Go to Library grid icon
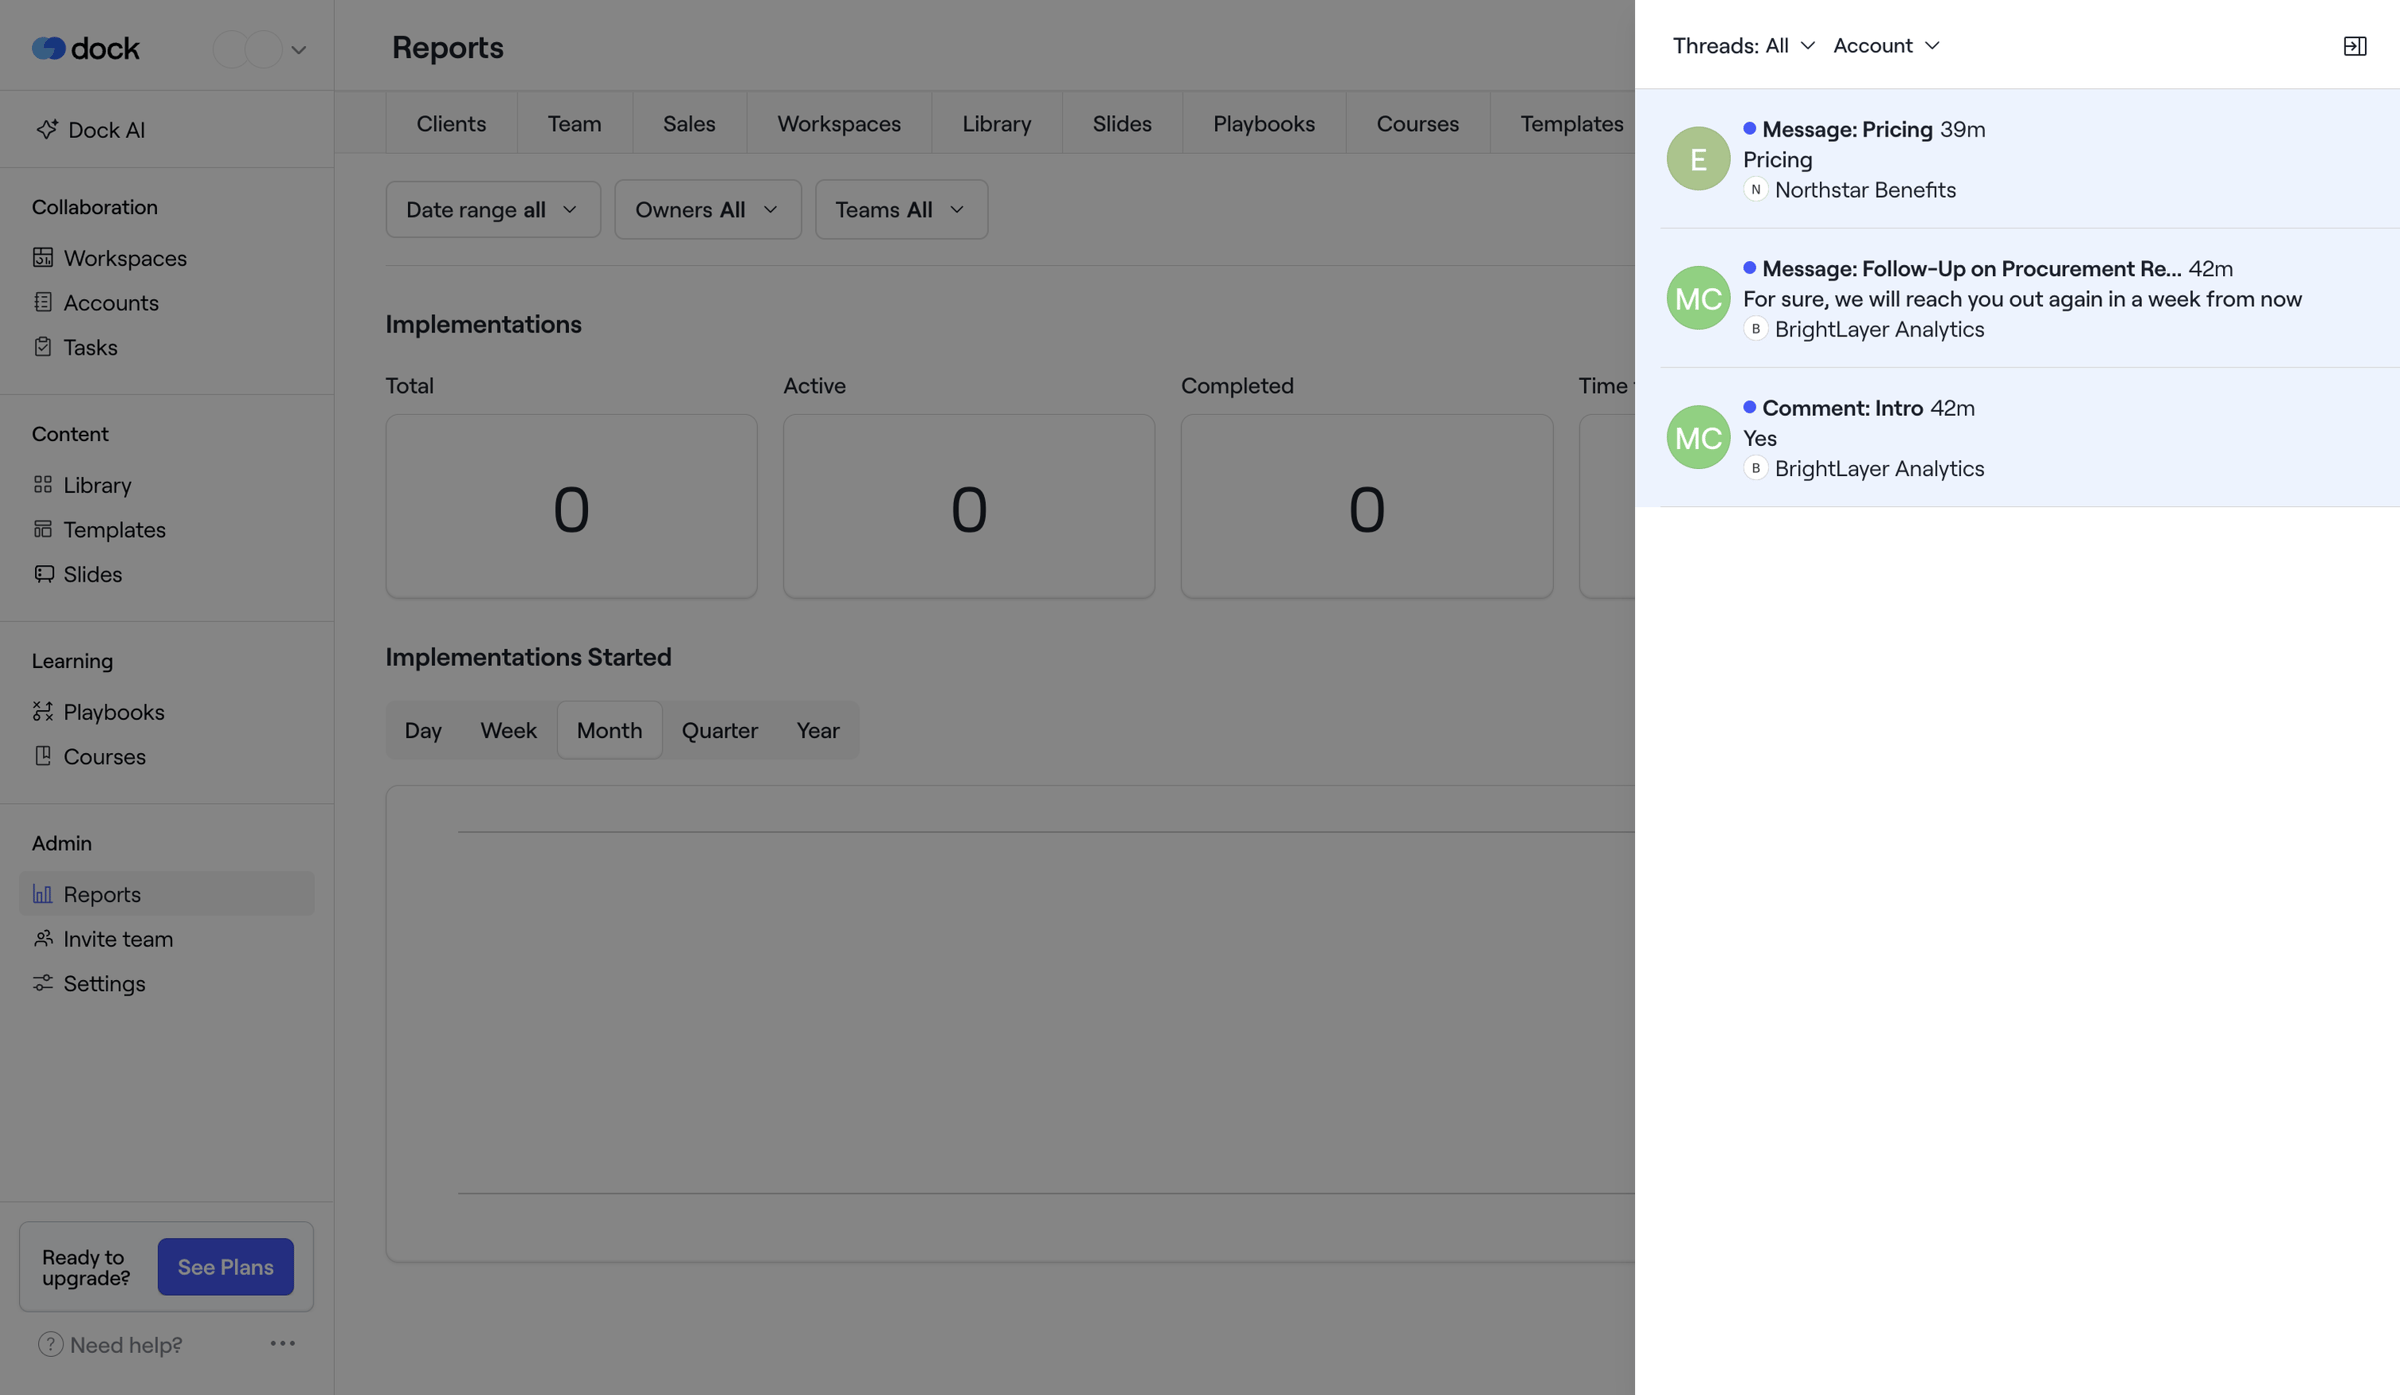 pos(42,484)
